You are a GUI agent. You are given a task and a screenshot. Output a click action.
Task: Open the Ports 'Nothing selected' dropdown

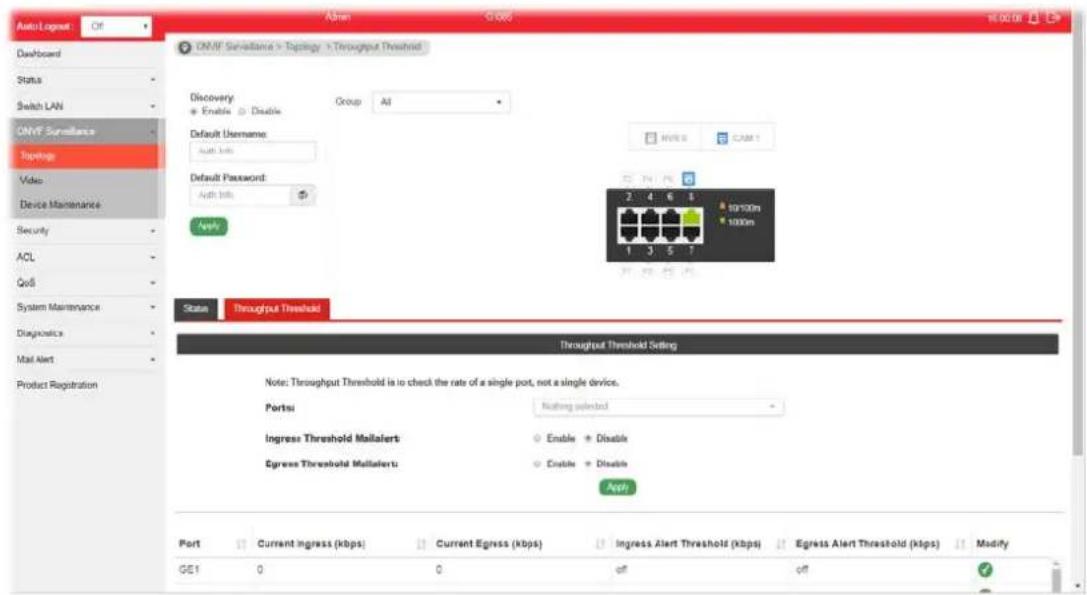659,406
